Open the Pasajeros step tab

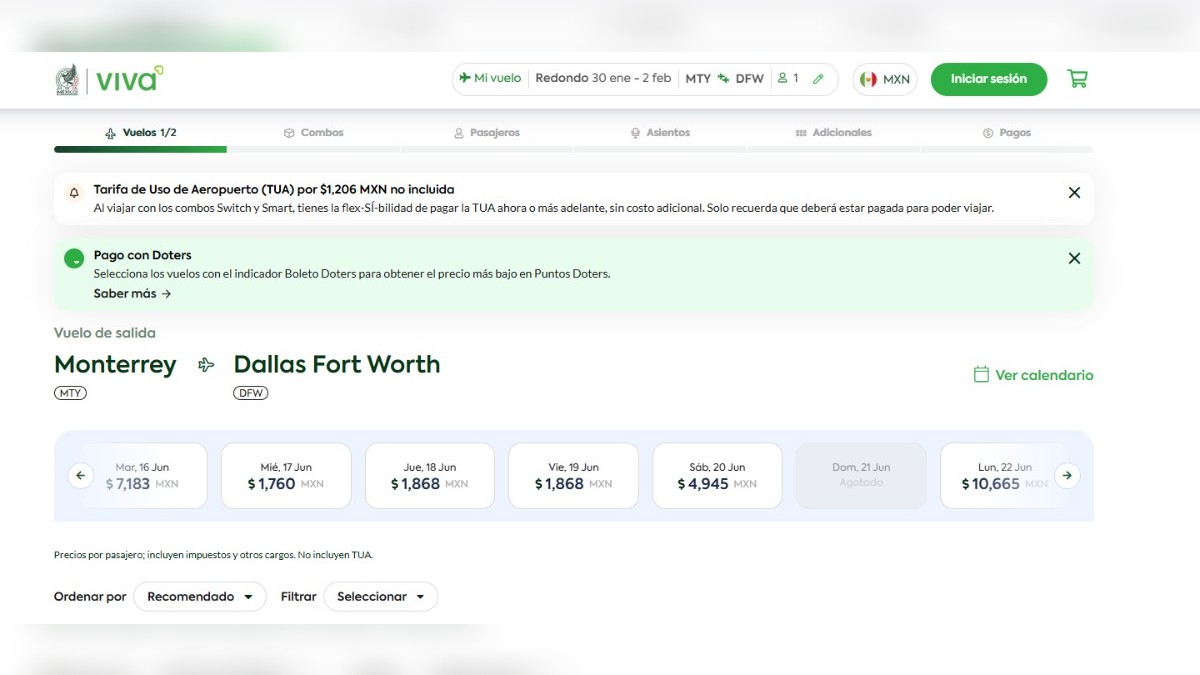click(x=487, y=132)
